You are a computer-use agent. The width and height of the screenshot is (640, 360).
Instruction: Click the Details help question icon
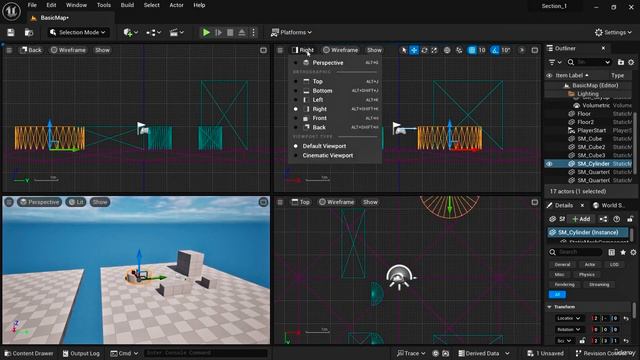[617, 219]
